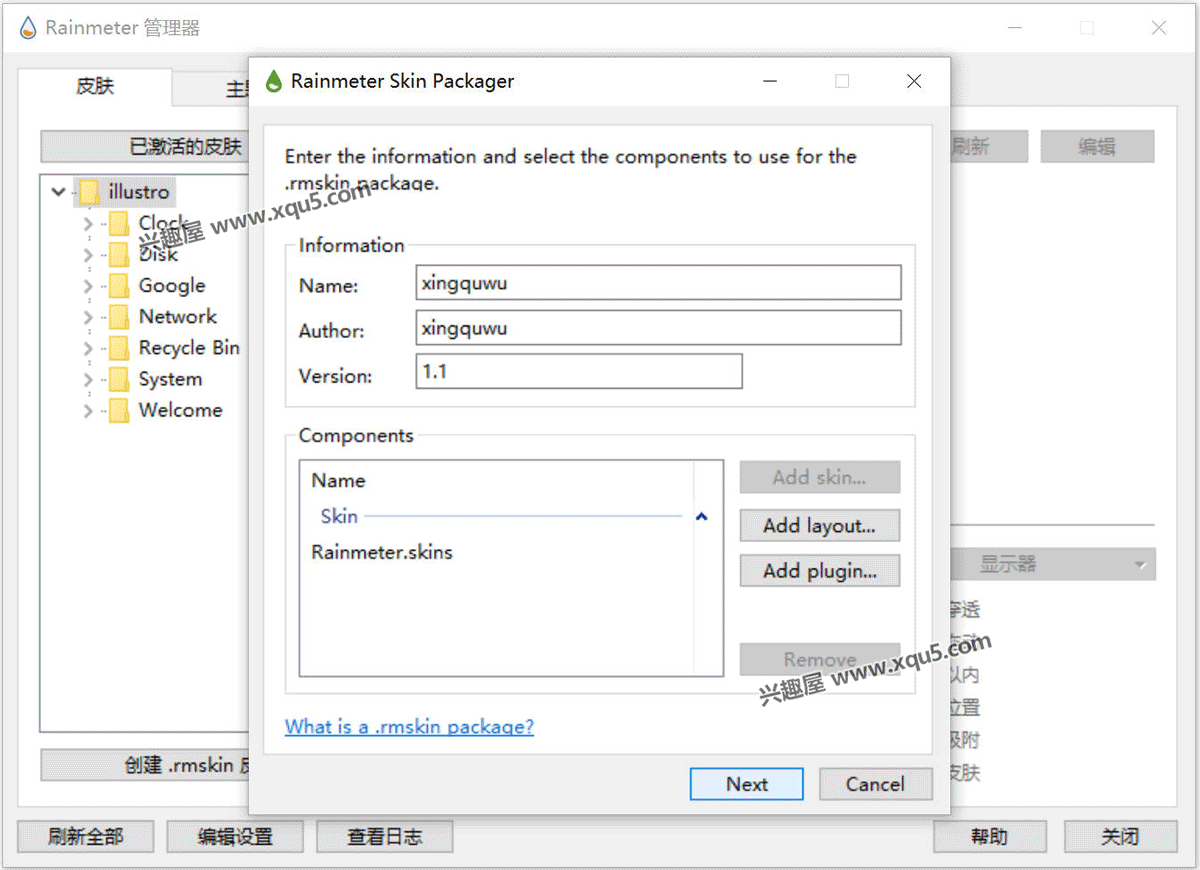
Task: Collapse the illustro tree node
Action: click(58, 191)
